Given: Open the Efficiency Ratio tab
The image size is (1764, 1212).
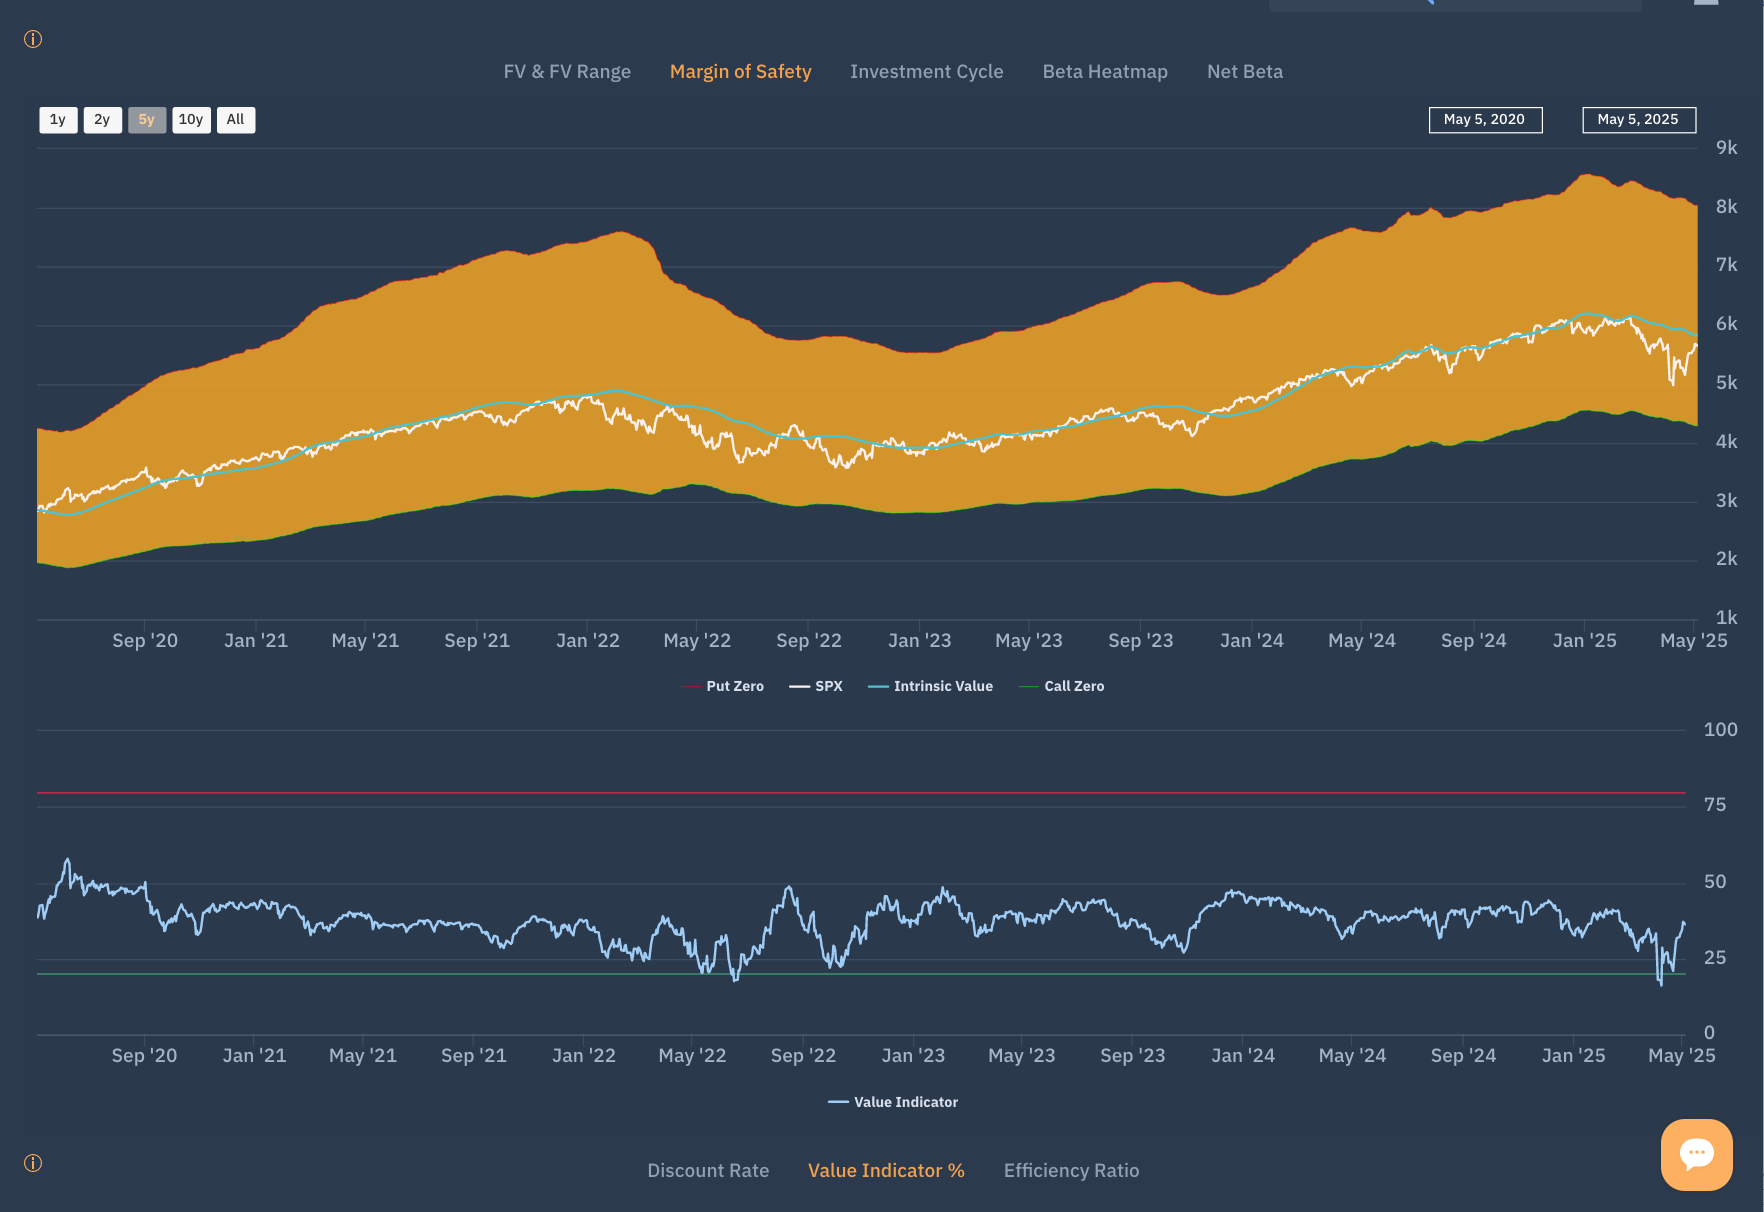Looking at the screenshot, I should point(1071,1170).
